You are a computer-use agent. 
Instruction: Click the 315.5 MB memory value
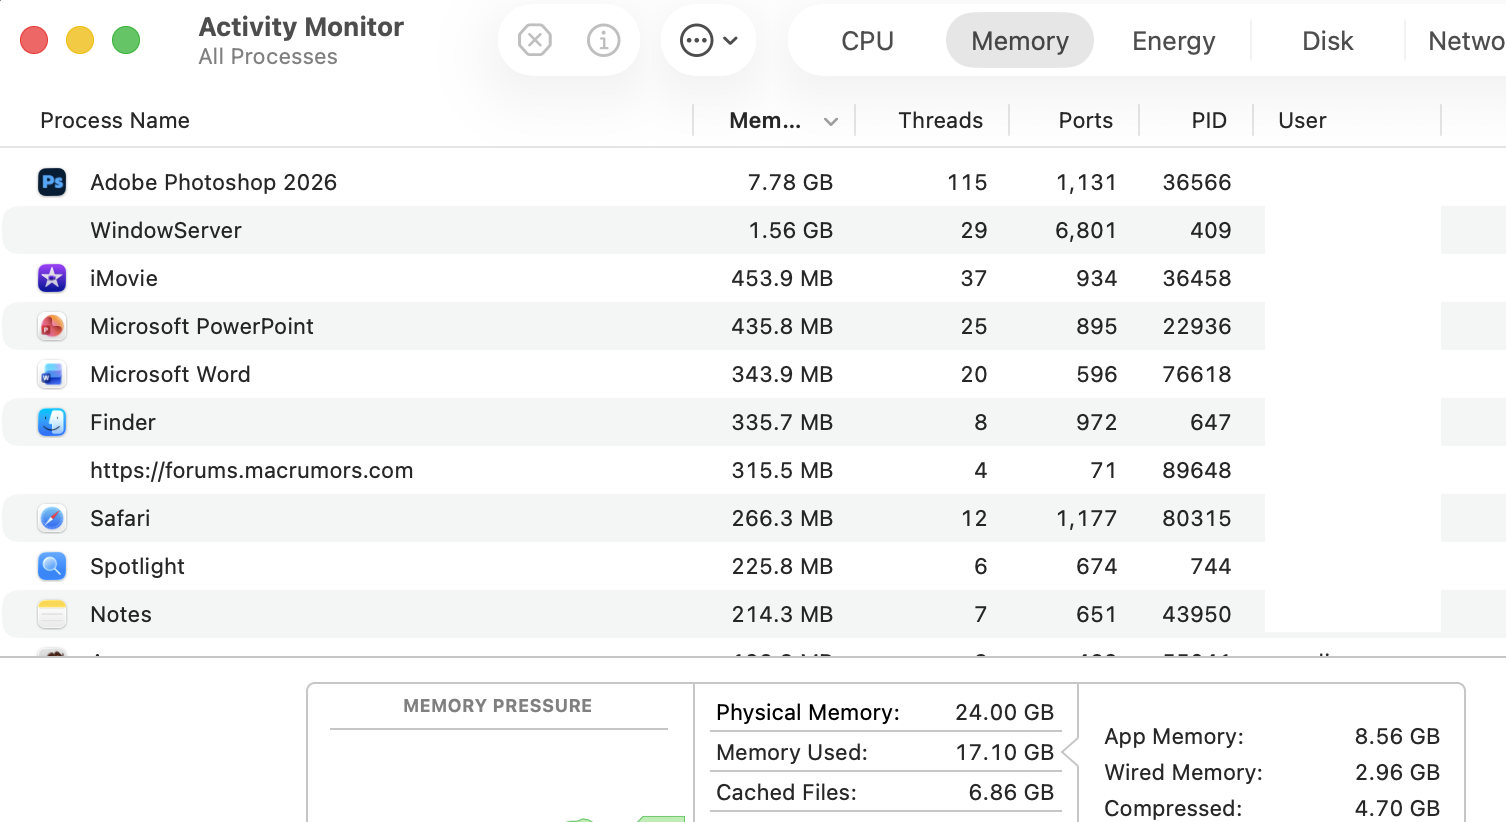(x=782, y=470)
